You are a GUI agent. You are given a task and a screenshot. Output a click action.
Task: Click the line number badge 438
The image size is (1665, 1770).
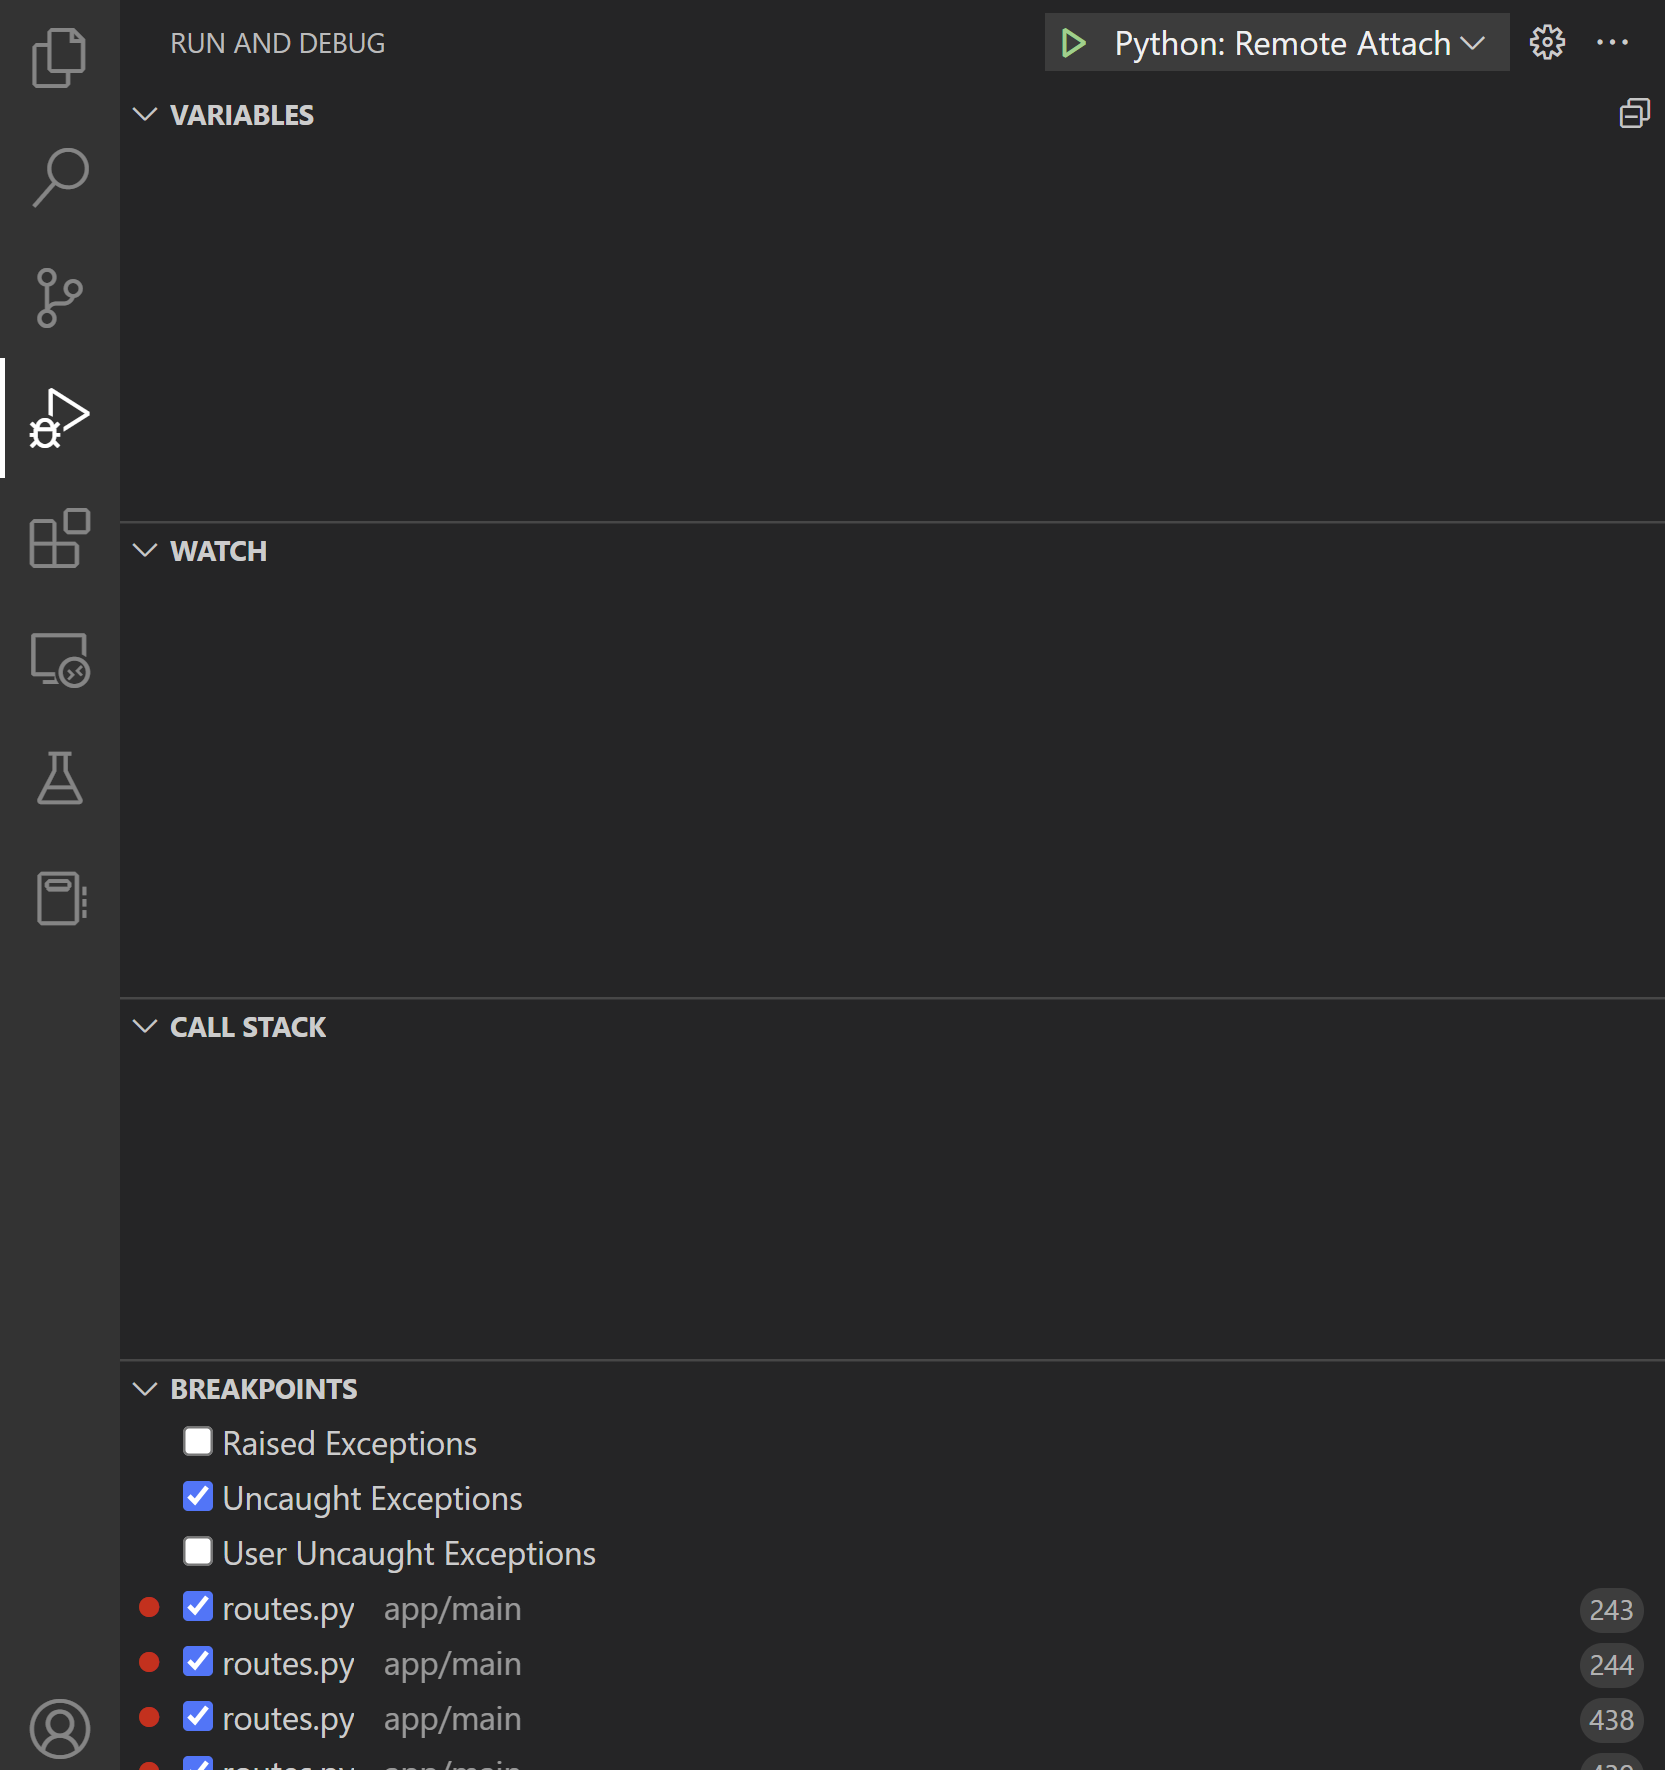tap(1611, 1720)
